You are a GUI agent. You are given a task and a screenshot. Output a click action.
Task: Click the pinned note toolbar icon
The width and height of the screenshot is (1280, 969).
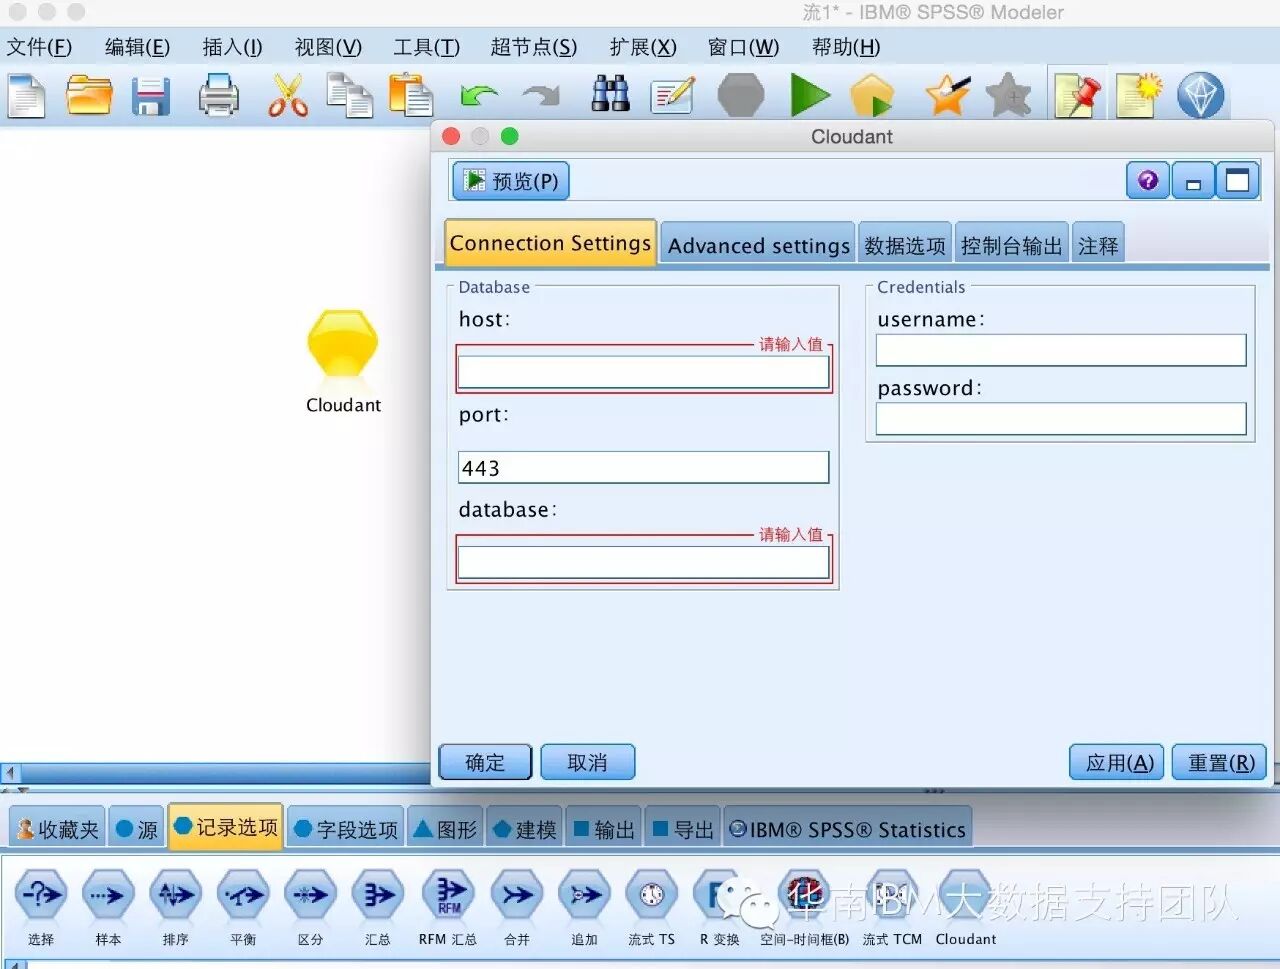pos(1077,96)
